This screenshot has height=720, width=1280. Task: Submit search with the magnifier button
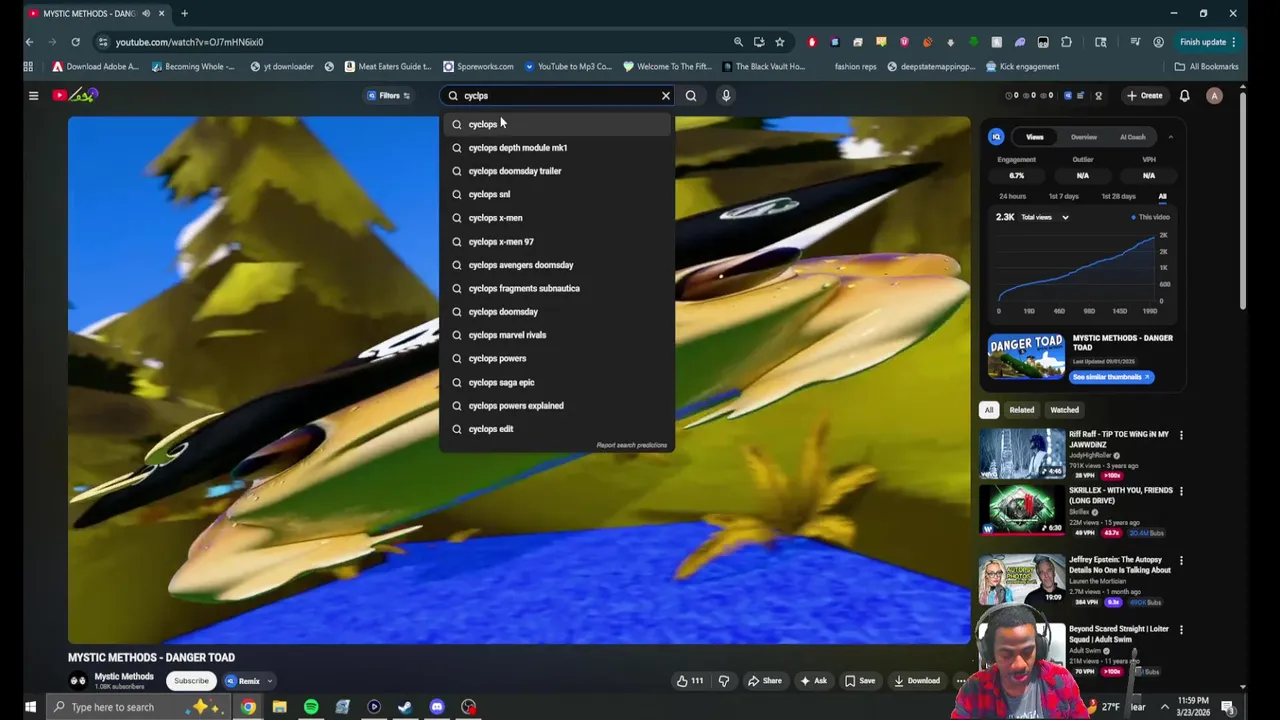[x=691, y=96]
